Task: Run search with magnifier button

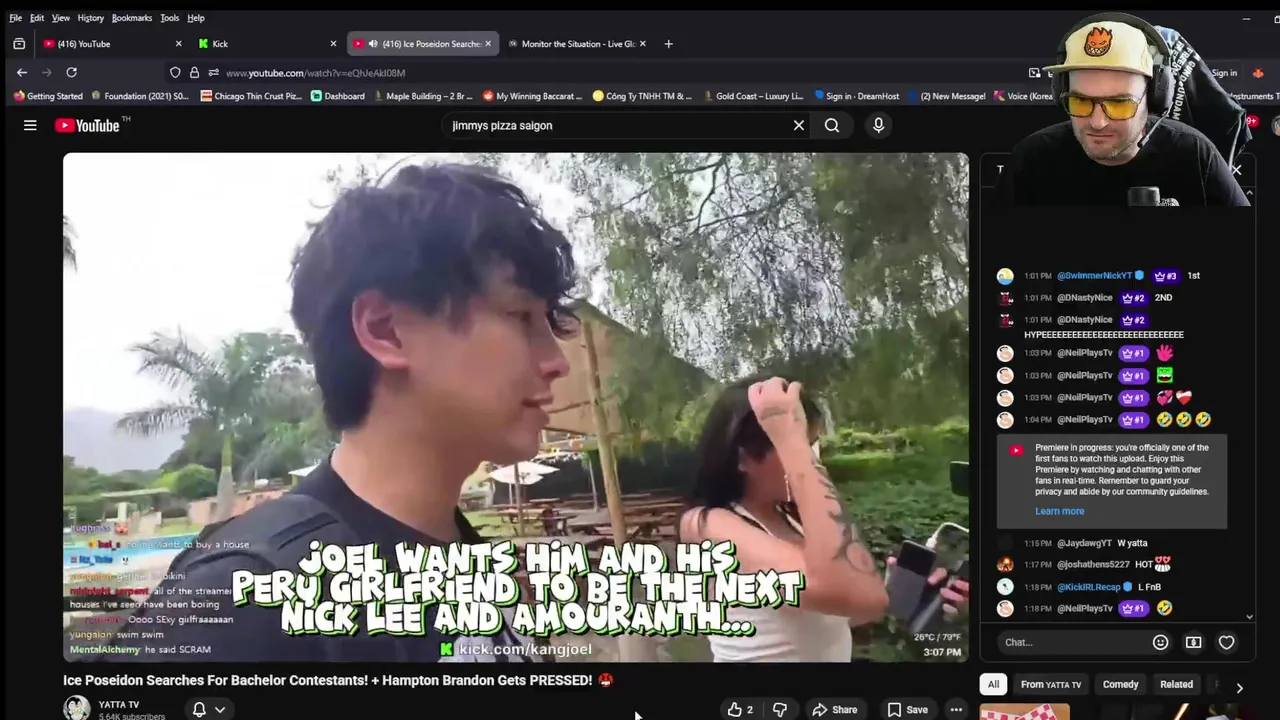Action: coord(832,125)
